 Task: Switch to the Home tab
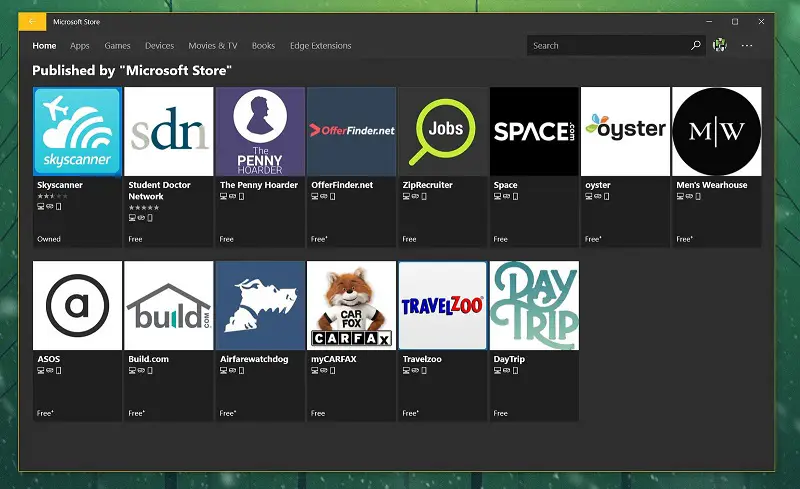coord(44,45)
